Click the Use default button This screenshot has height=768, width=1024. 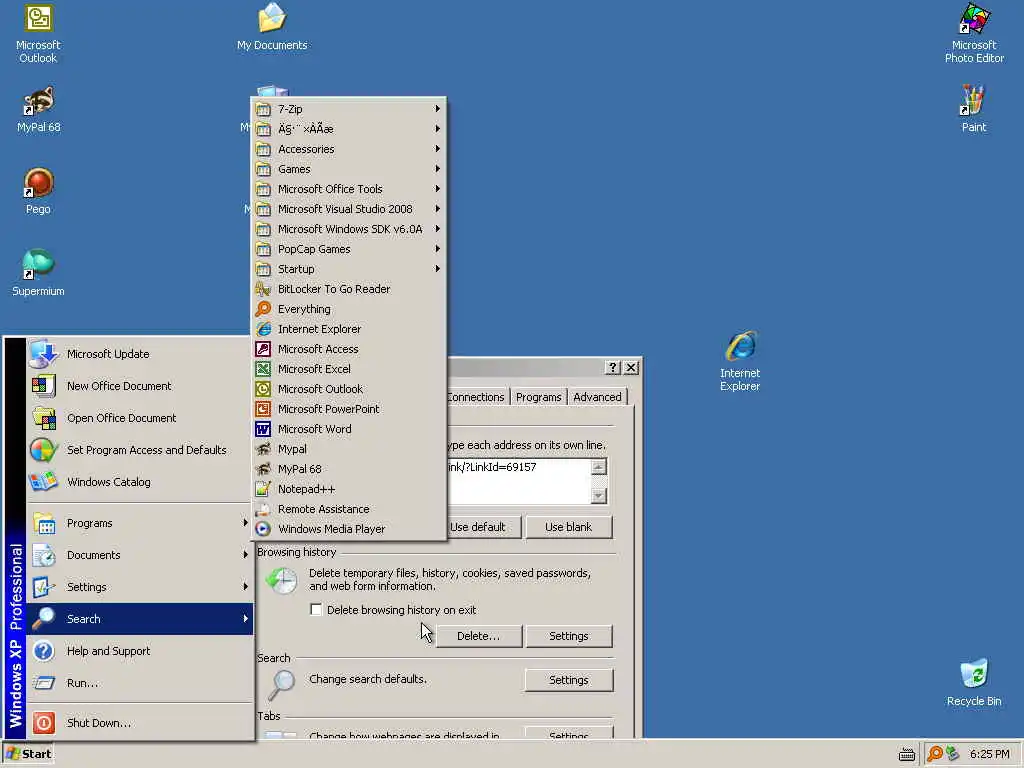click(x=483, y=527)
